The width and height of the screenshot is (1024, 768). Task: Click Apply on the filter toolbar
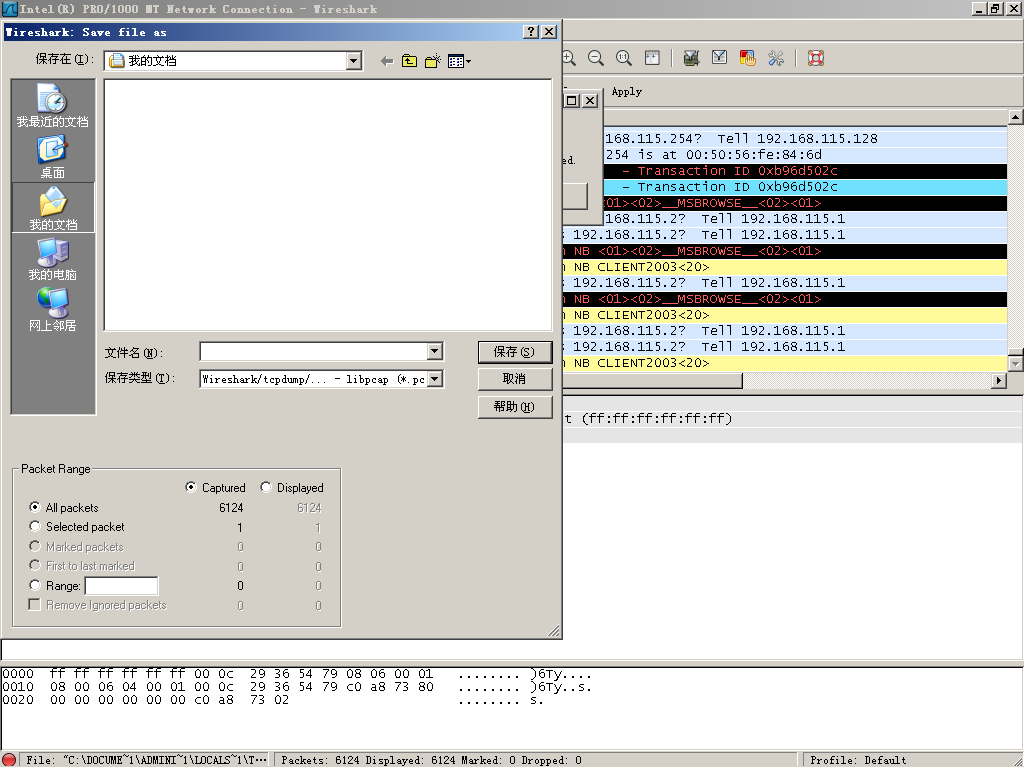coord(627,92)
